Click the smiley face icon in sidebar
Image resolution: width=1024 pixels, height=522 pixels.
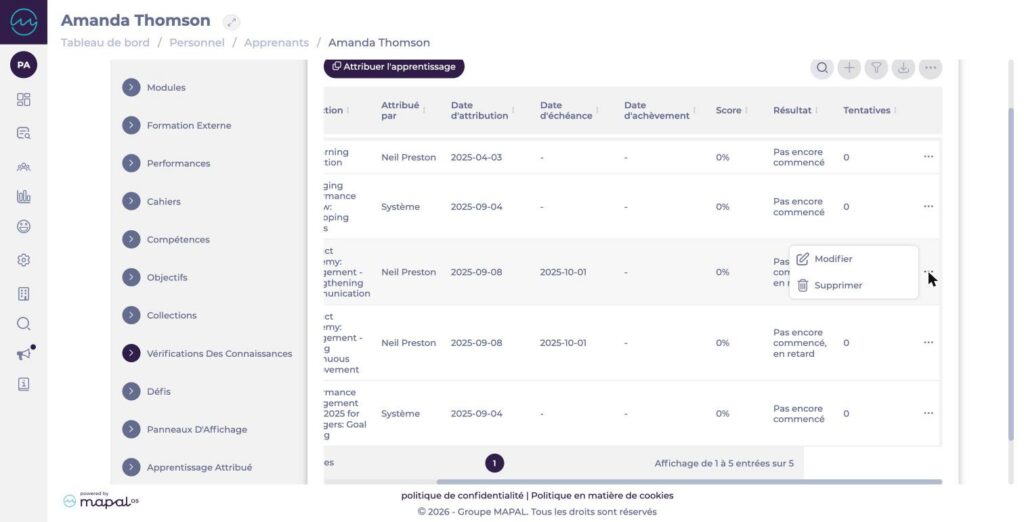click(x=24, y=227)
